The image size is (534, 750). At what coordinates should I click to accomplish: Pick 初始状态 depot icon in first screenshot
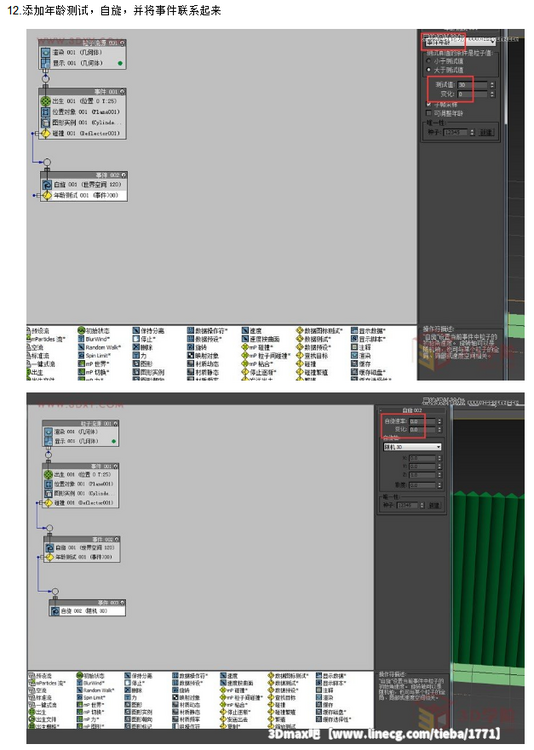click(x=81, y=331)
